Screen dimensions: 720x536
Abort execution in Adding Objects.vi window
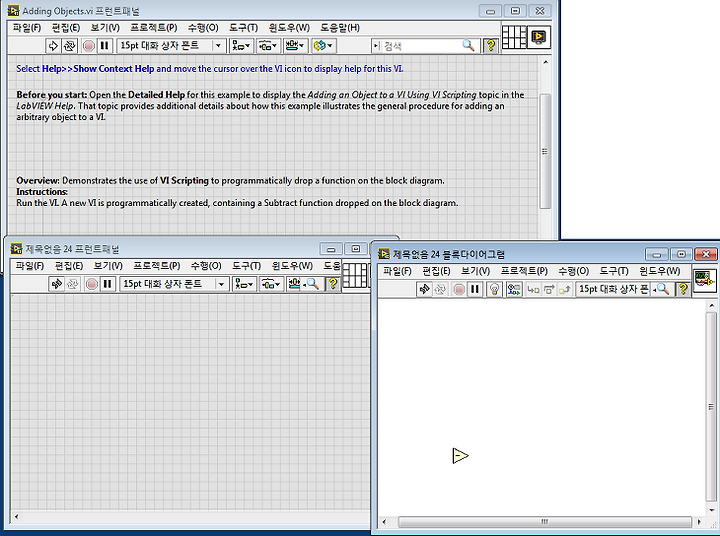pos(89,45)
